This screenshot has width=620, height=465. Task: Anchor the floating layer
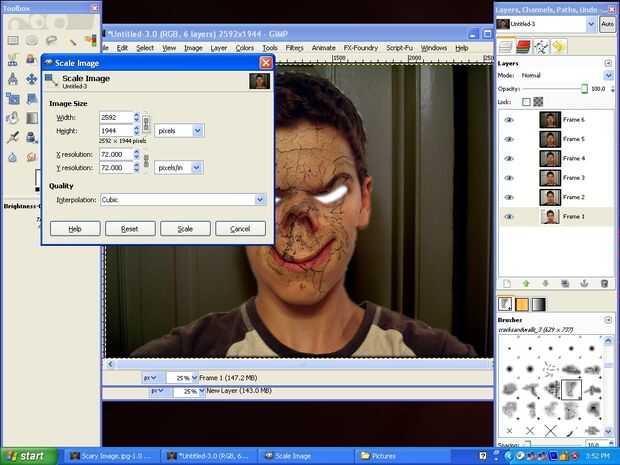(584, 284)
